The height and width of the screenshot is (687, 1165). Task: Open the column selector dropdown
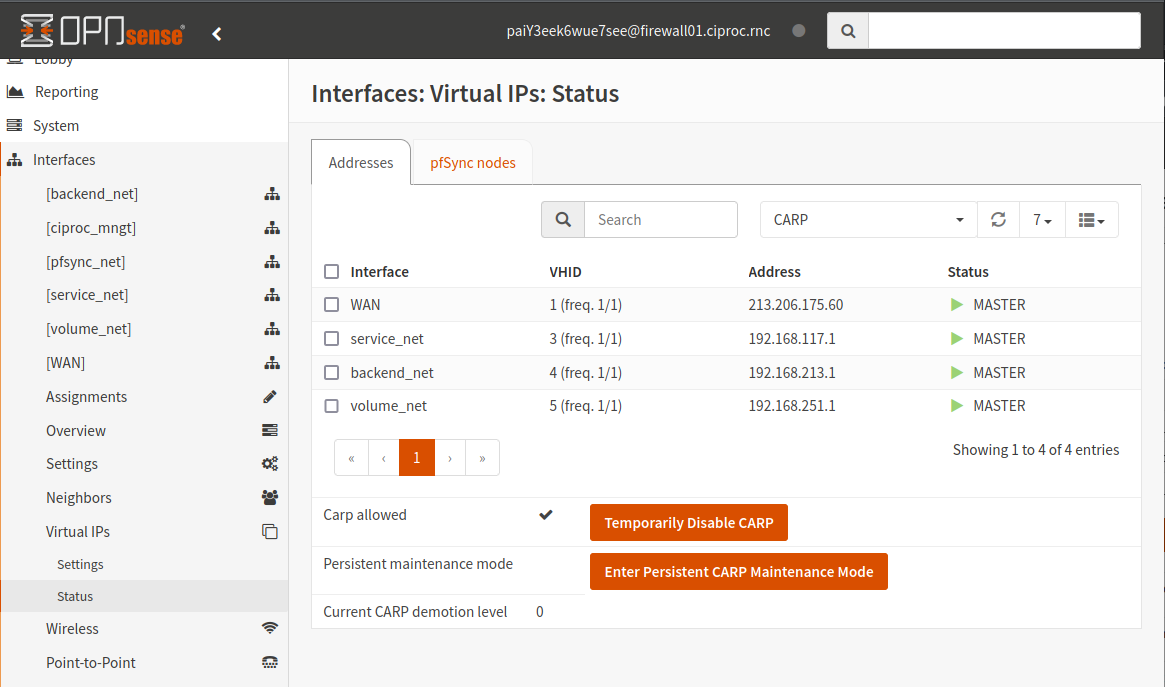[x=1091, y=219]
